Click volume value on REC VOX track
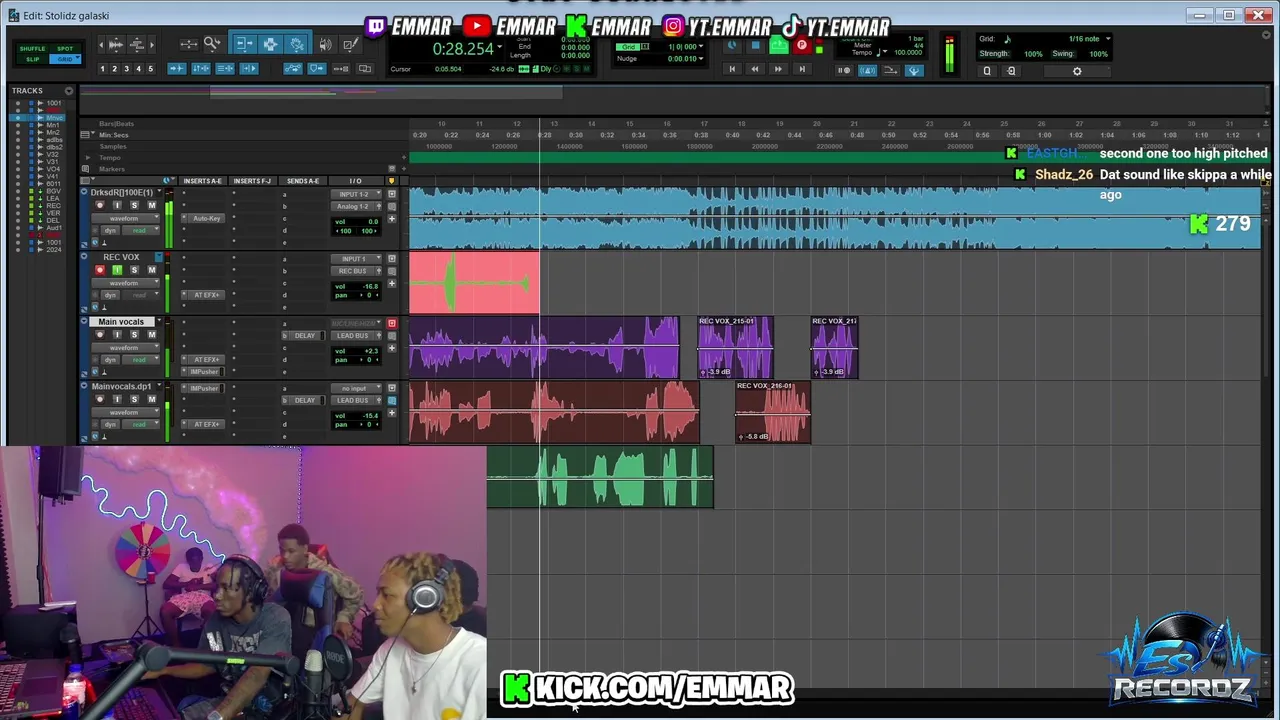Viewport: 1280px width, 720px height. point(370,286)
